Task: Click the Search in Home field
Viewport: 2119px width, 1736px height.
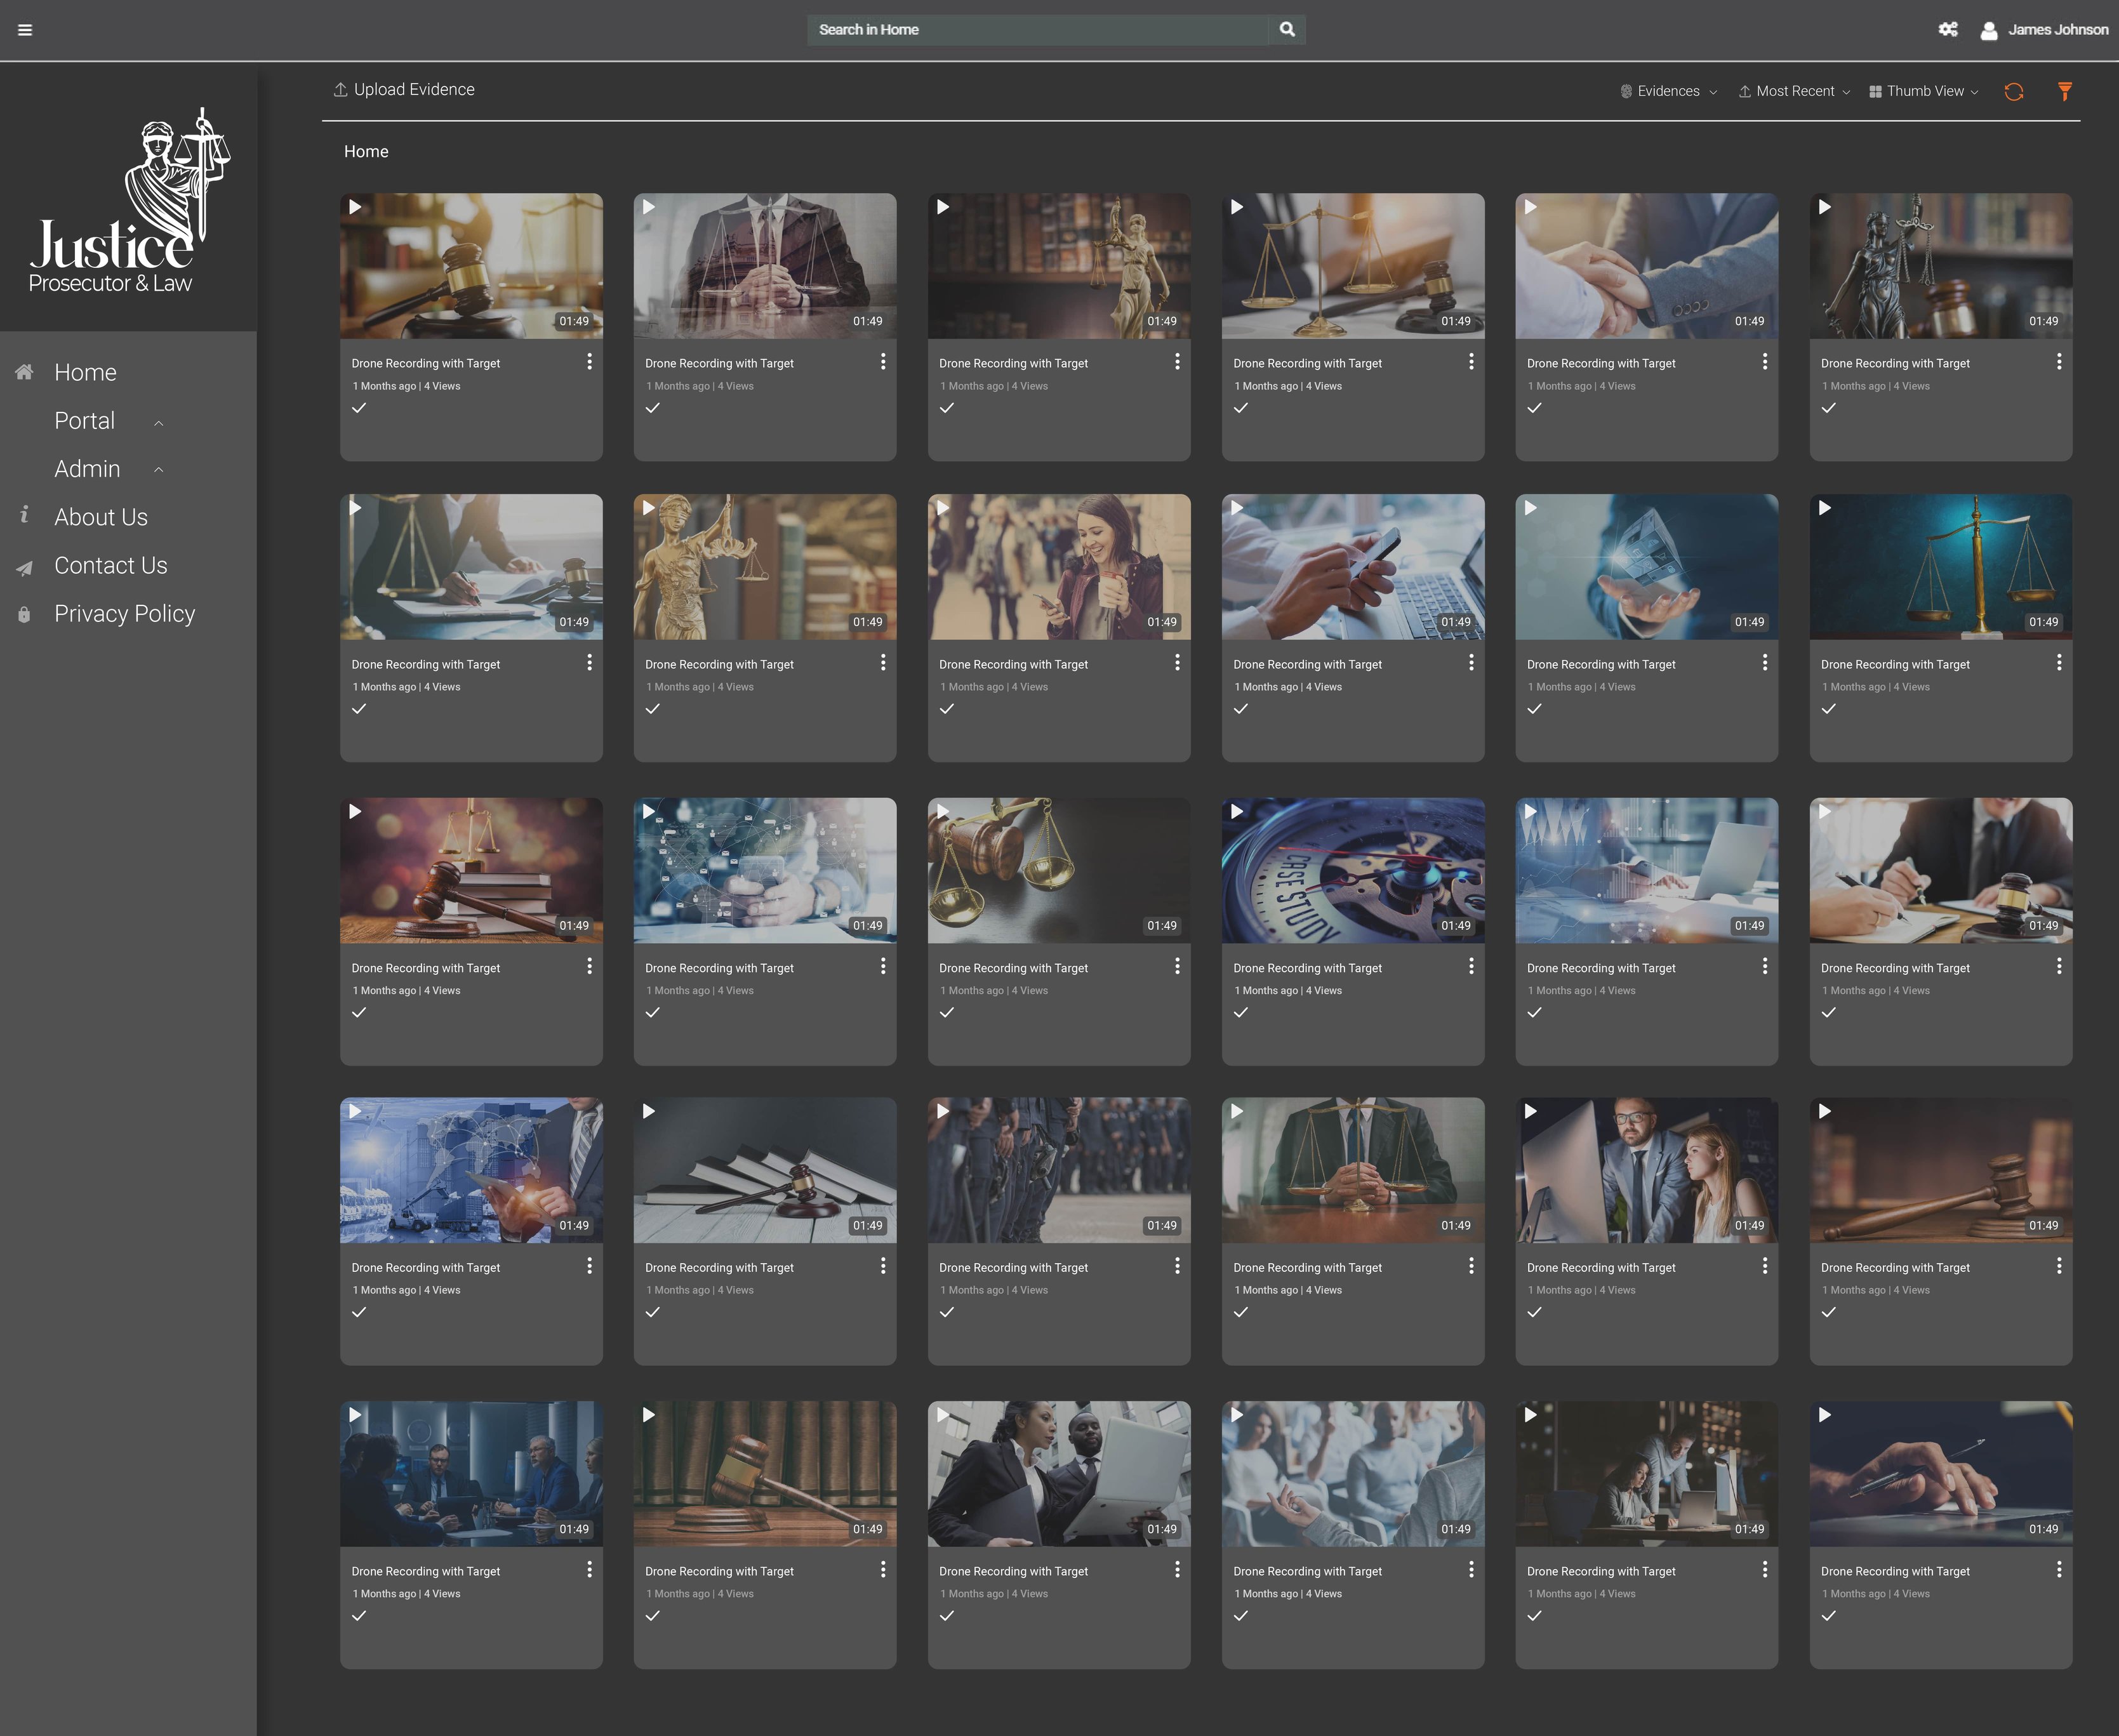Action: point(1036,30)
